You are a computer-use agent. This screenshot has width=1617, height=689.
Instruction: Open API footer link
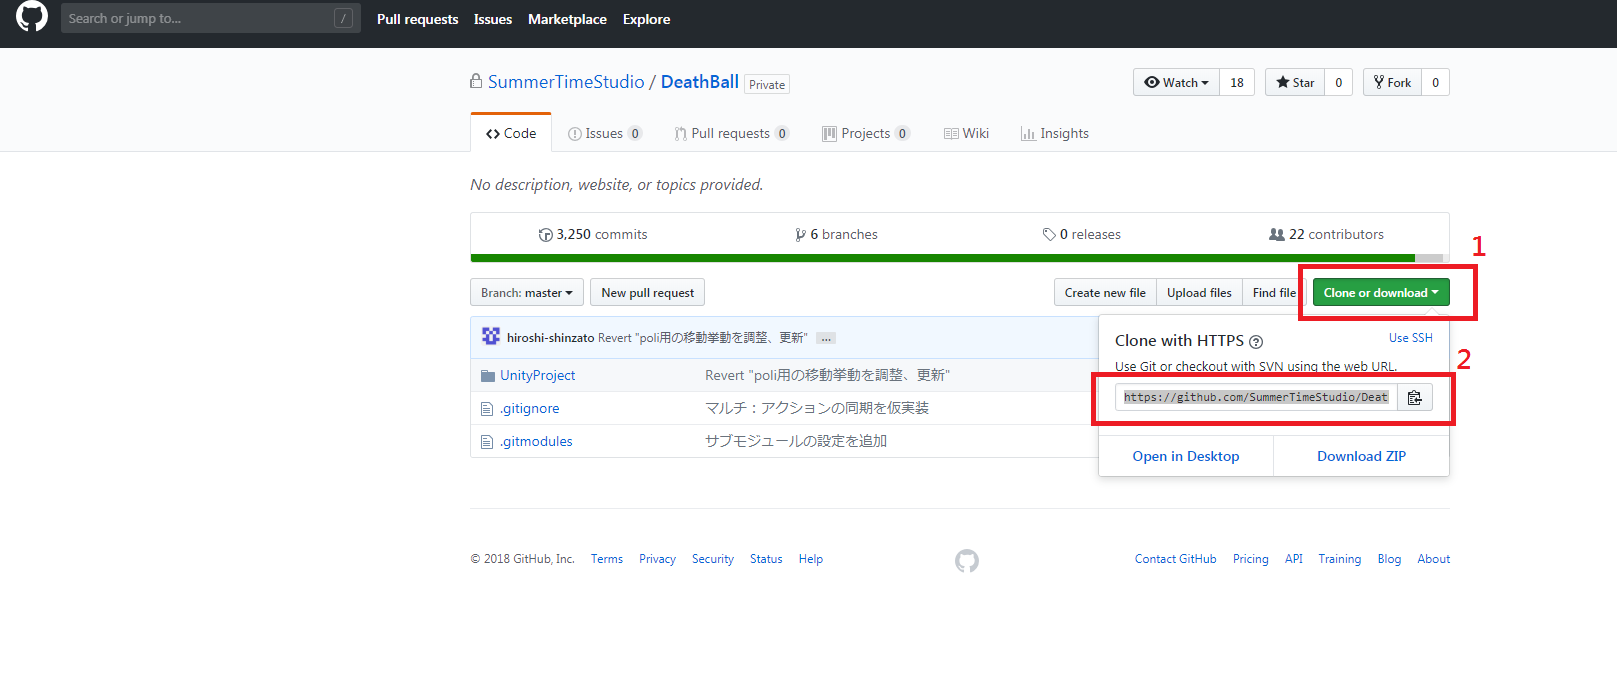point(1294,559)
